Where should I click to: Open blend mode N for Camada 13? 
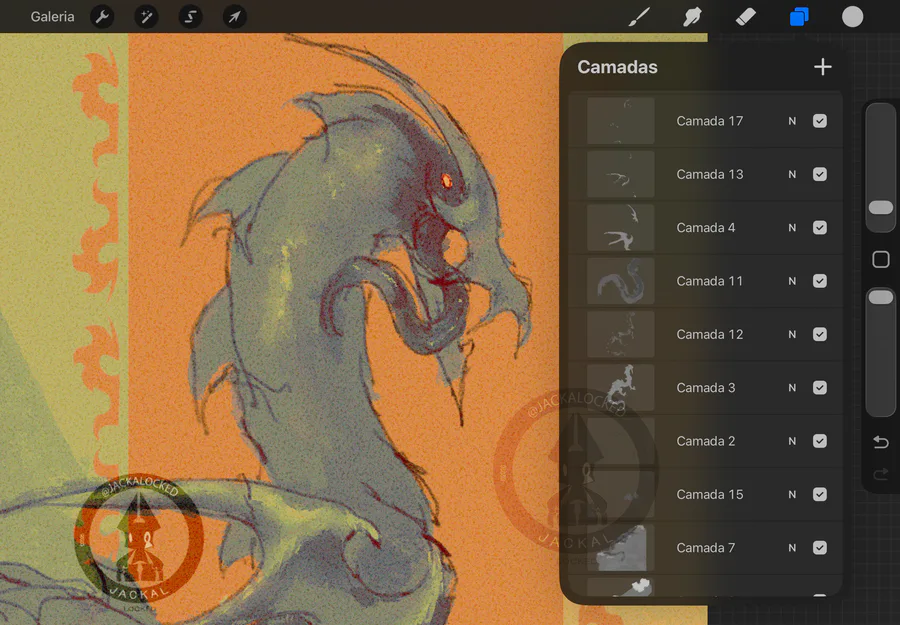(x=792, y=174)
